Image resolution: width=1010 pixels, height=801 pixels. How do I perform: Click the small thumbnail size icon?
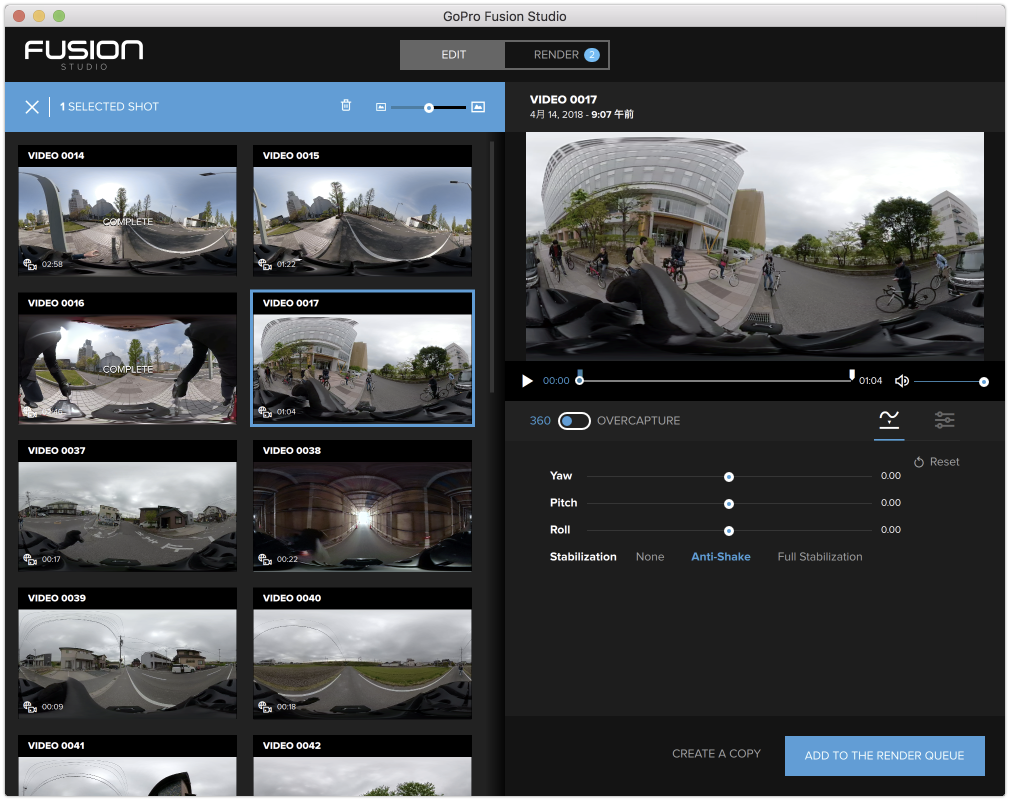pos(380,107)
